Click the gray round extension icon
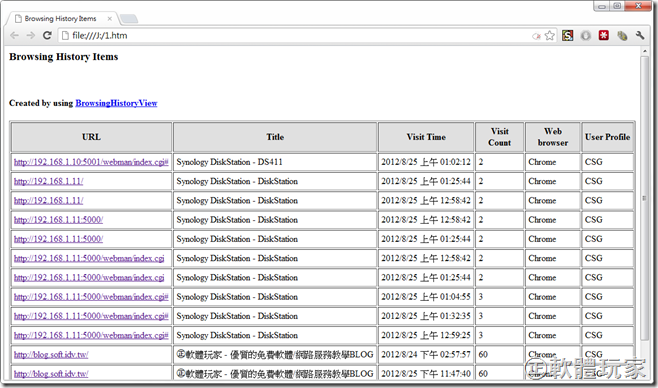 point(585,36)
